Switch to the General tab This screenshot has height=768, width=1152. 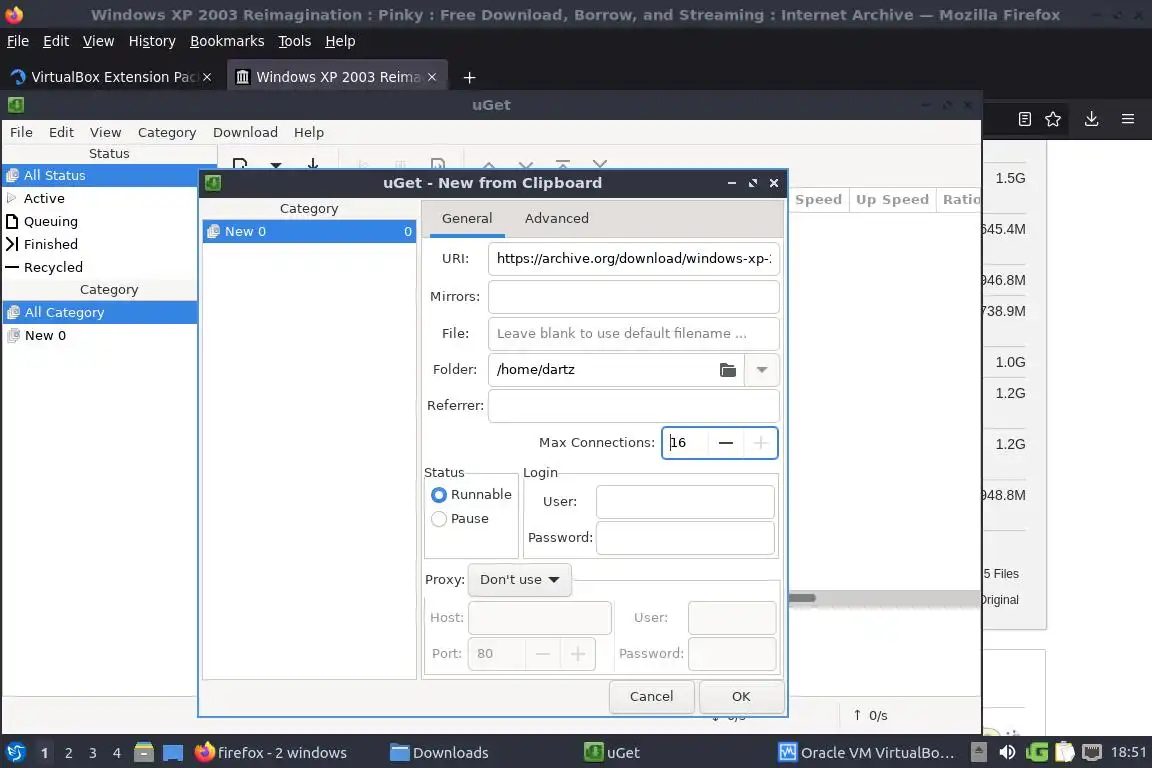pyautogui.click(x=467, y=218)
